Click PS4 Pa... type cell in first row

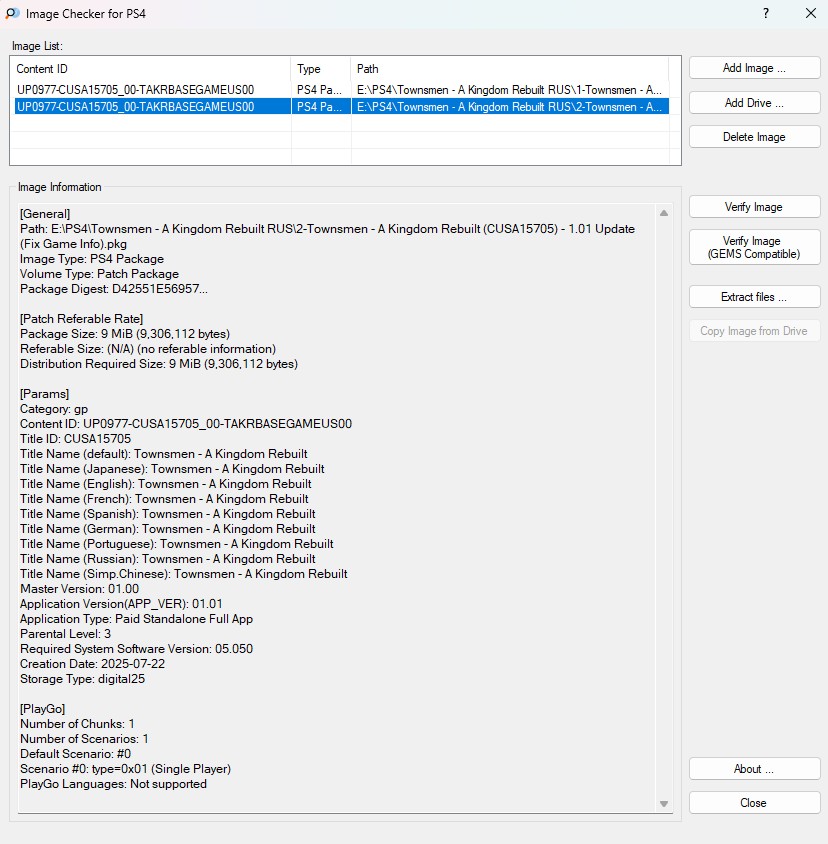tap(321, 90)
